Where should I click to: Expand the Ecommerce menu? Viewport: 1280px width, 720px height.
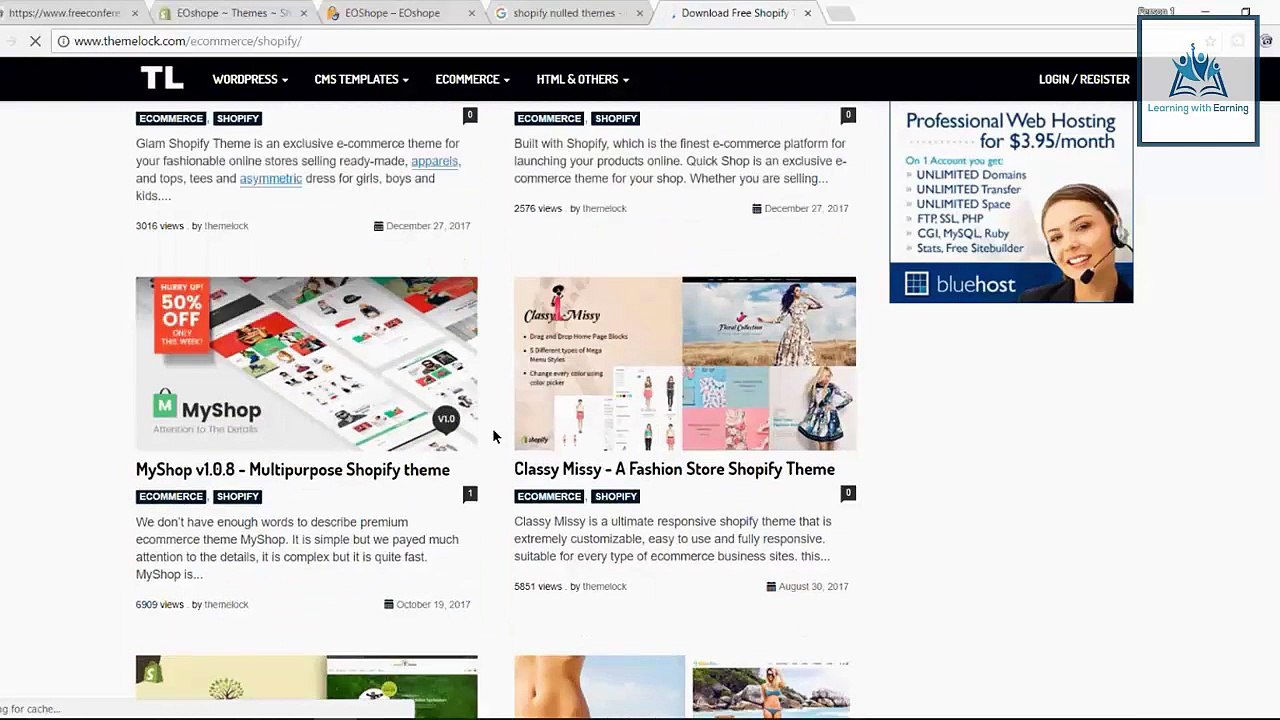tap(472, 79)
